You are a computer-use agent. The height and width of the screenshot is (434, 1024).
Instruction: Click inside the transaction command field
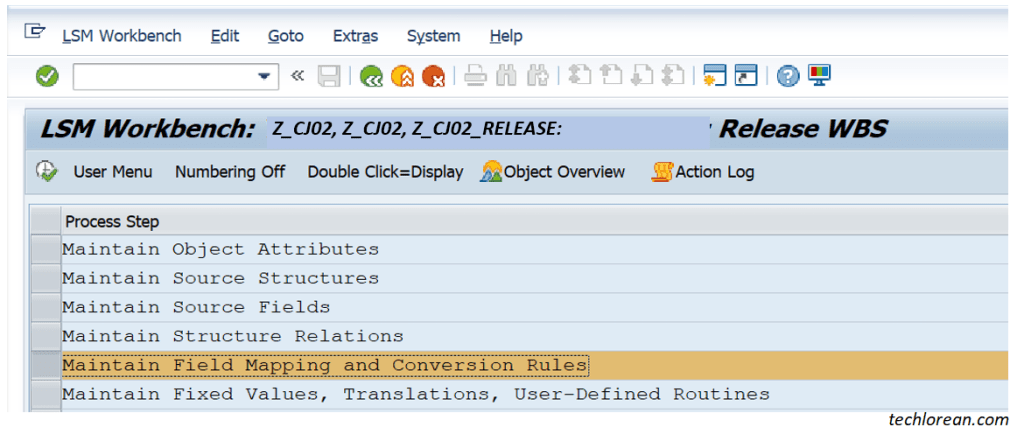tap(165, 77)
